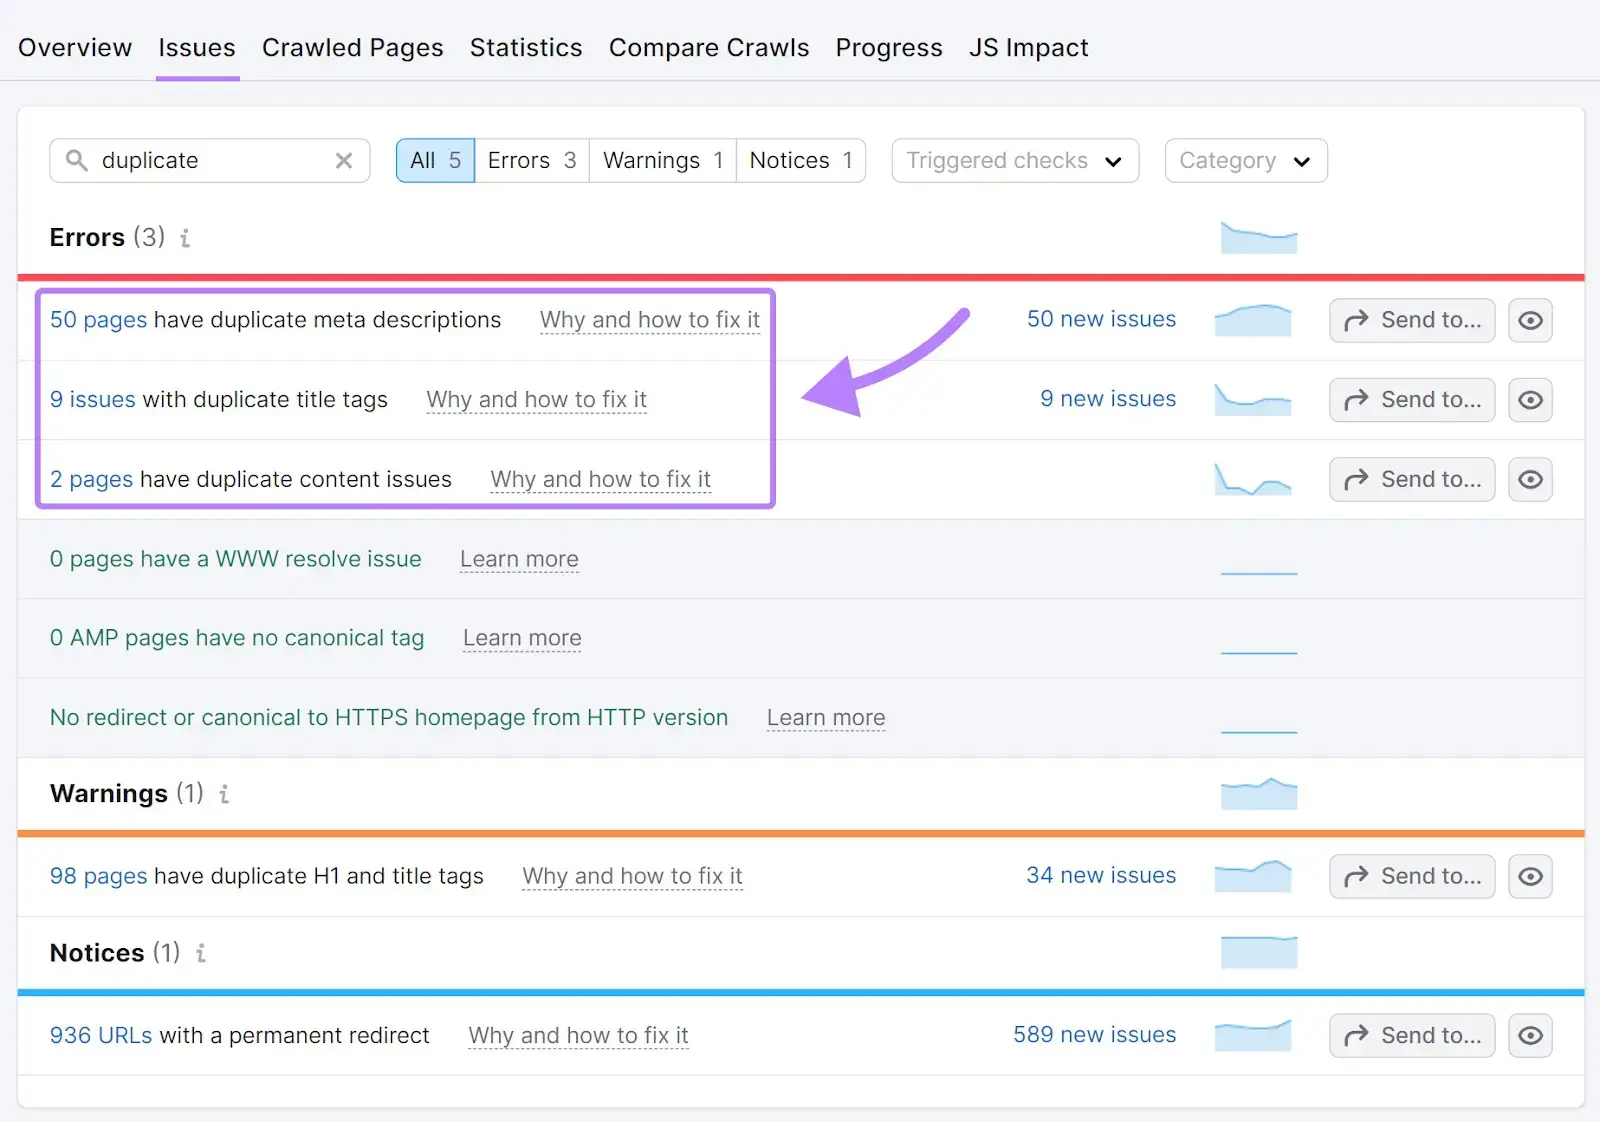Viewport: 1600px width, 1122px height.
Task: Open the Triggered checks dropdown
Action: (1013, 160)
